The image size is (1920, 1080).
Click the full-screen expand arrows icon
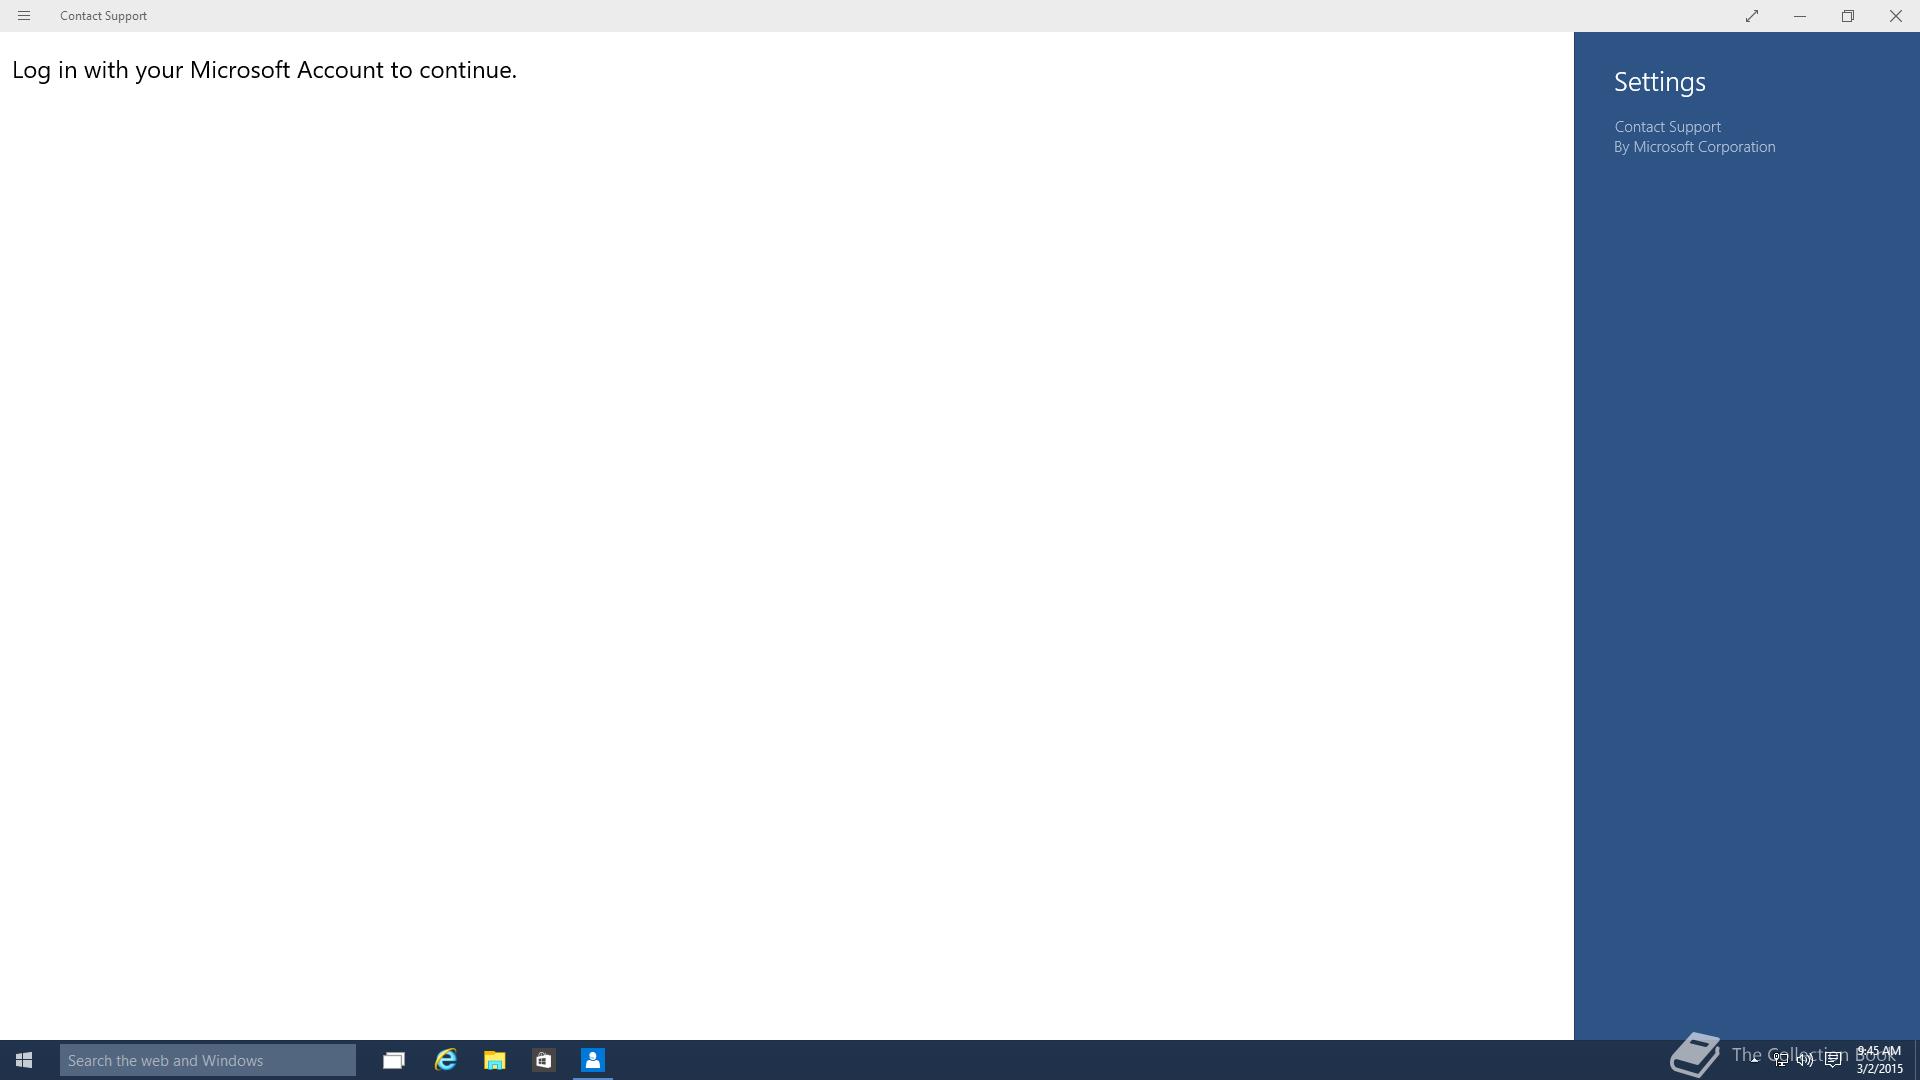pos(1752,16)
